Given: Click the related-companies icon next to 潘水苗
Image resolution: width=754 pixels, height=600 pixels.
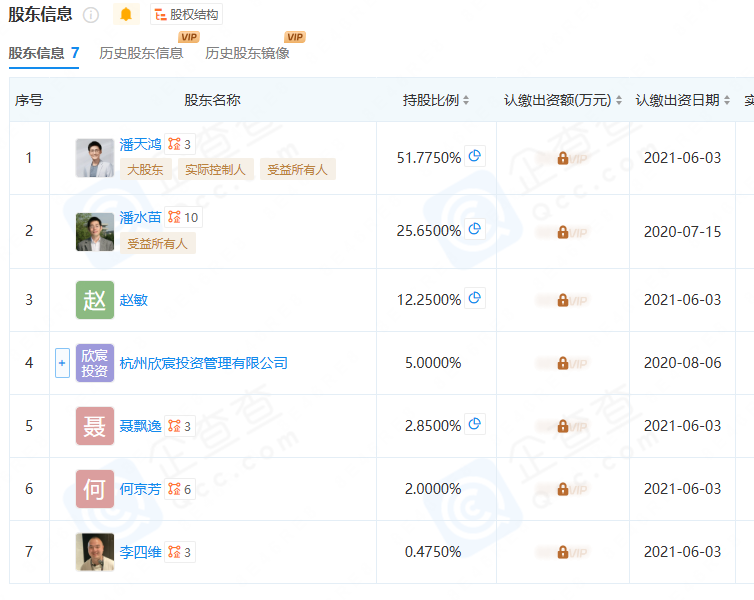Looking at the screenshot, I should tap(183, 217).
